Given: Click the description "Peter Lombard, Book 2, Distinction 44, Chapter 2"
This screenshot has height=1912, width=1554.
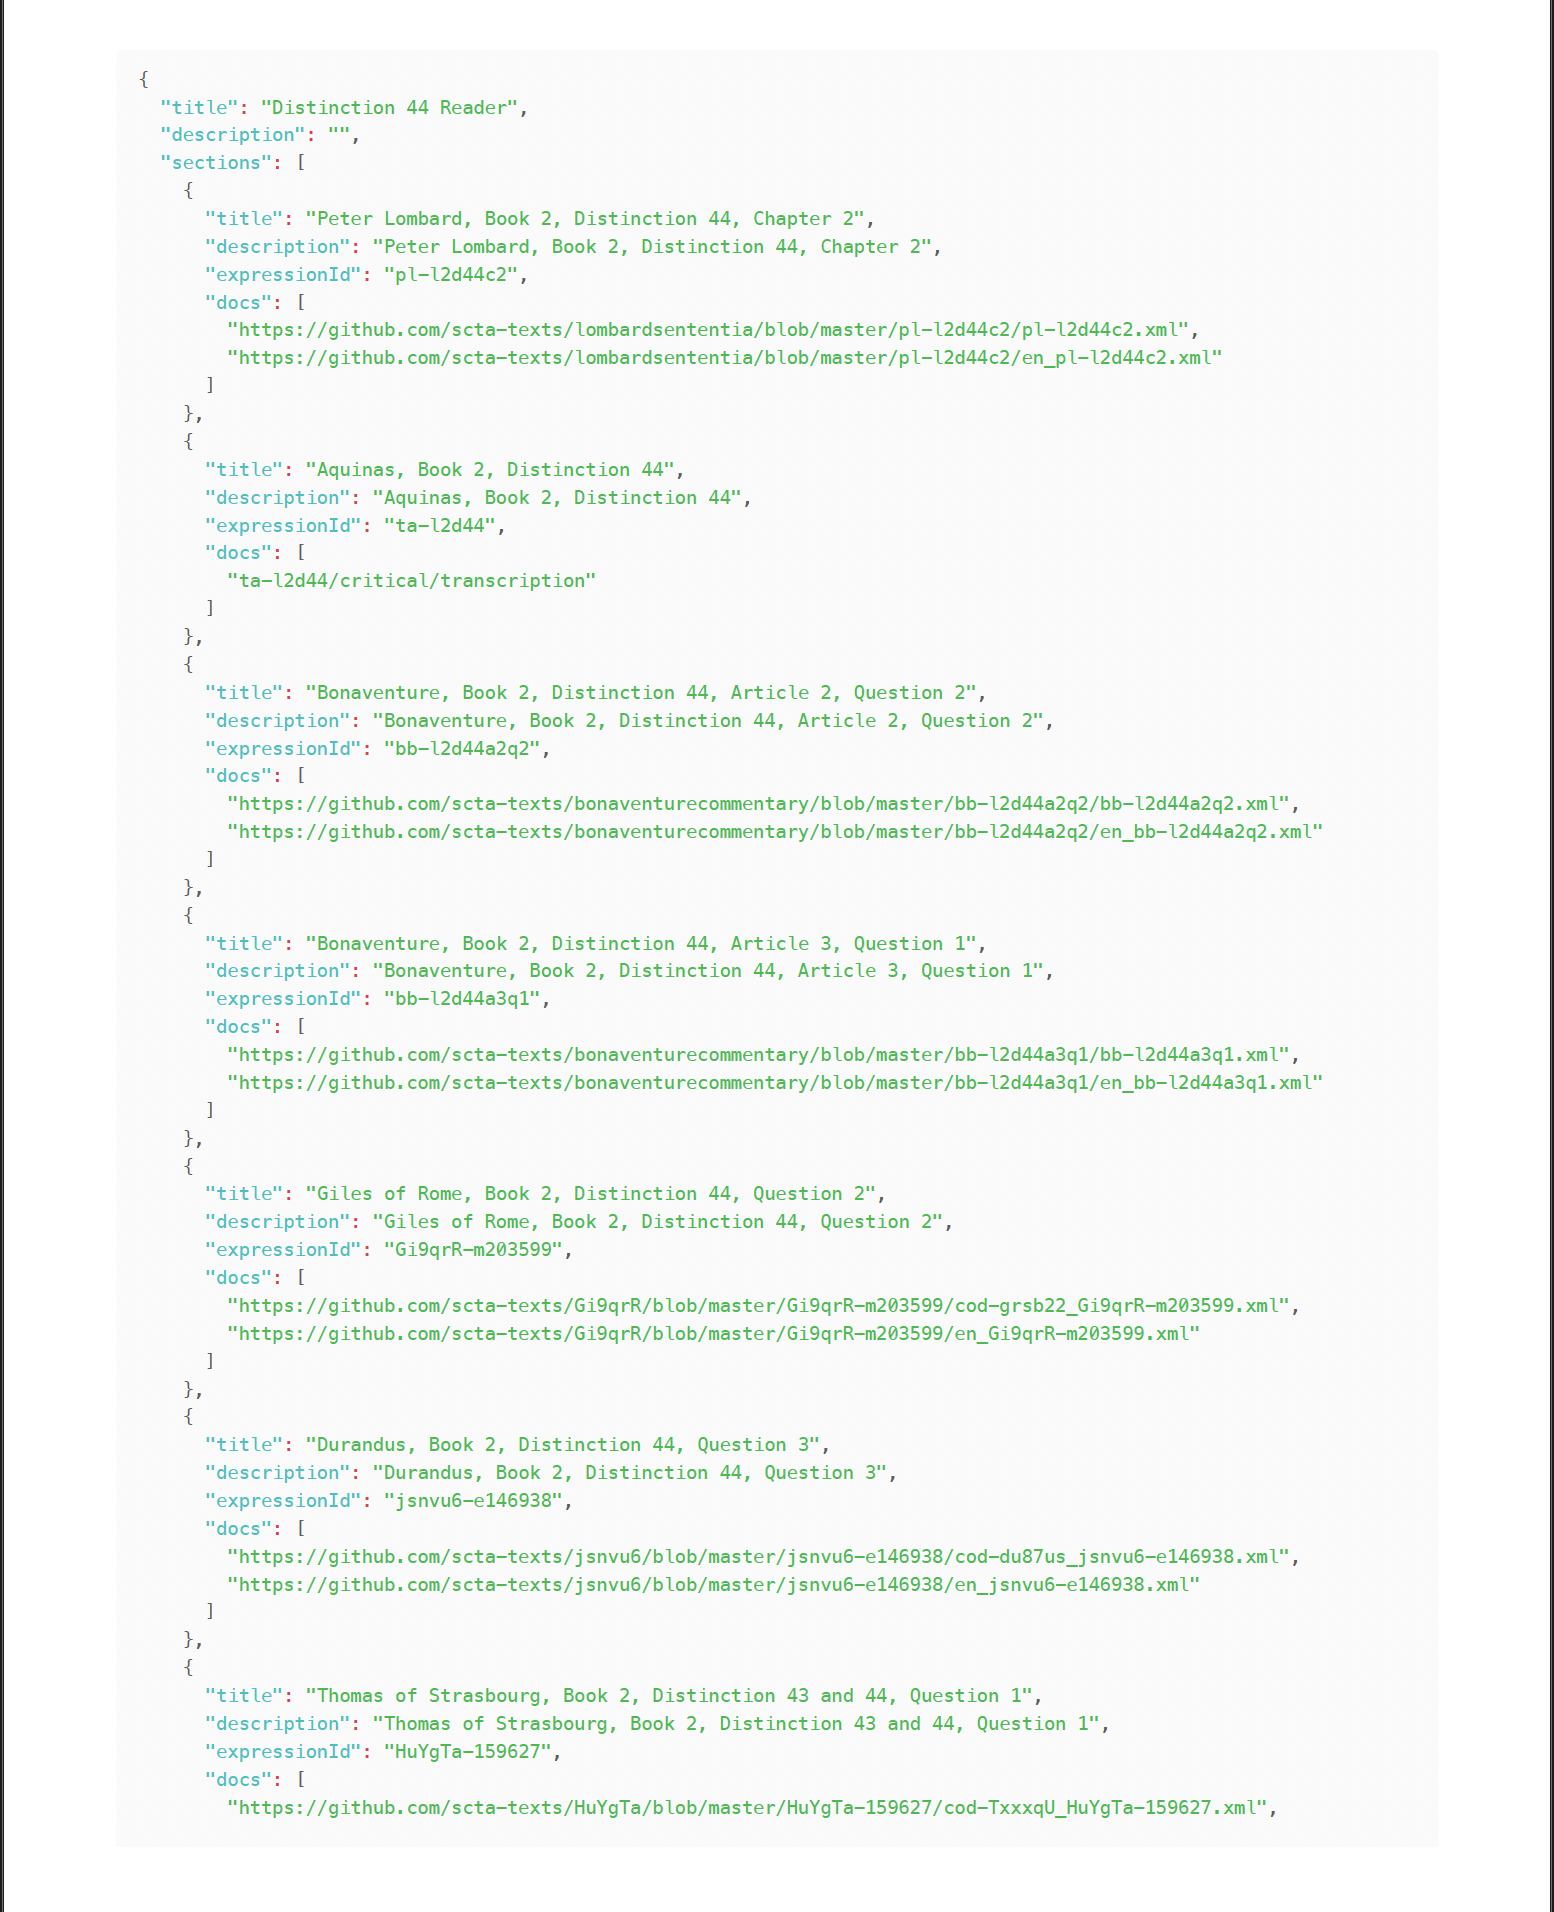Looking at the screenshot, I should [x=652, y=247].
